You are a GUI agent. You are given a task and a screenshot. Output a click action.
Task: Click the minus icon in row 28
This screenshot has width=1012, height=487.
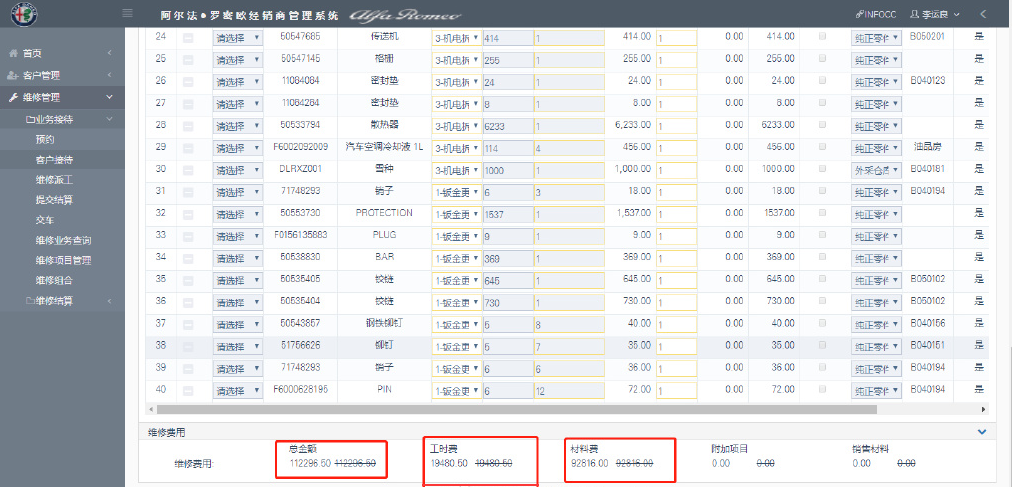tap(188, 126)
